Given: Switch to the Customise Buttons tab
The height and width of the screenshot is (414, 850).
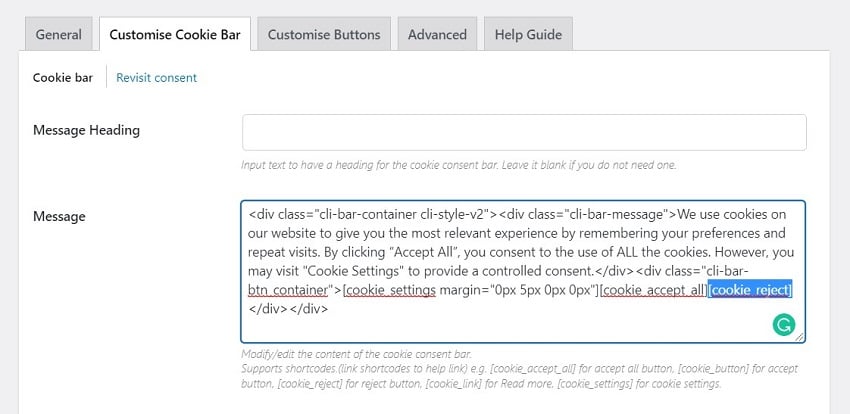Looking at the screenshot, I should click(324, 34).
